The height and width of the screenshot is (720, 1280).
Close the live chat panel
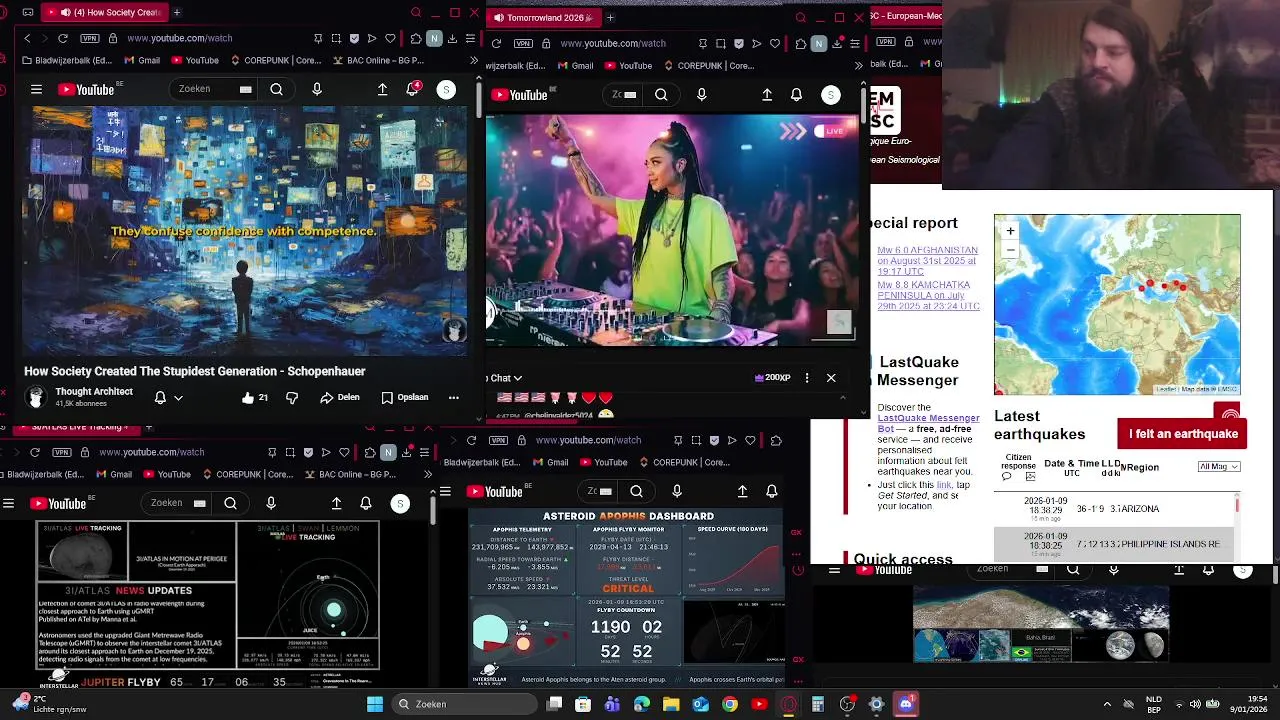point(831,378)
